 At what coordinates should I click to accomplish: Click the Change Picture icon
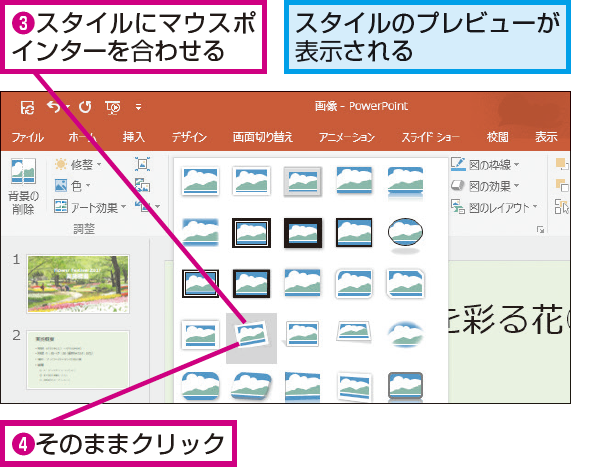point(142,185)
